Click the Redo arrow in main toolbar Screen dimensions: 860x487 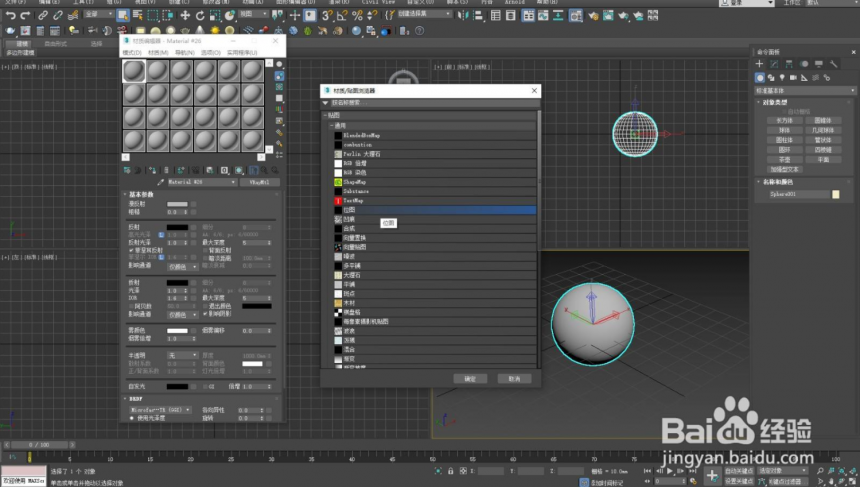tap(25, 15)
